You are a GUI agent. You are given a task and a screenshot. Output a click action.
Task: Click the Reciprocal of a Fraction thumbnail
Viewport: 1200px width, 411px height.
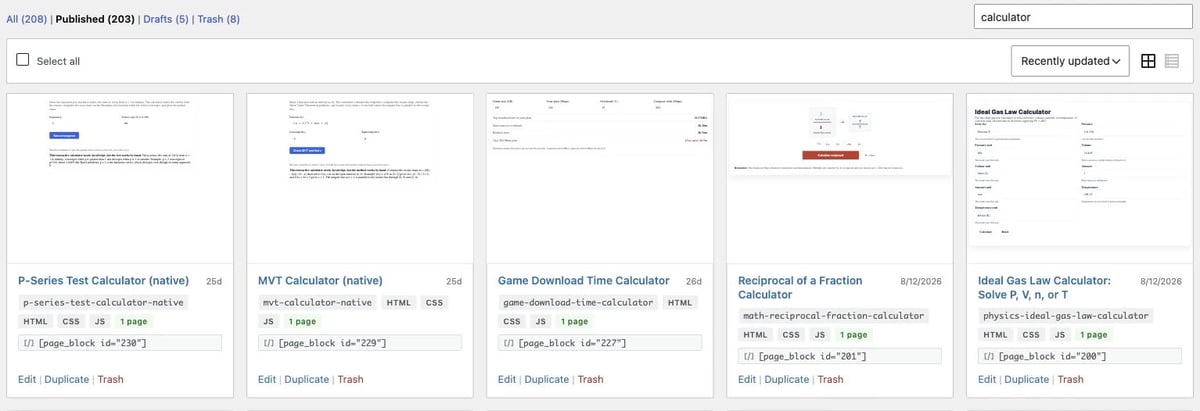[841, 177]
